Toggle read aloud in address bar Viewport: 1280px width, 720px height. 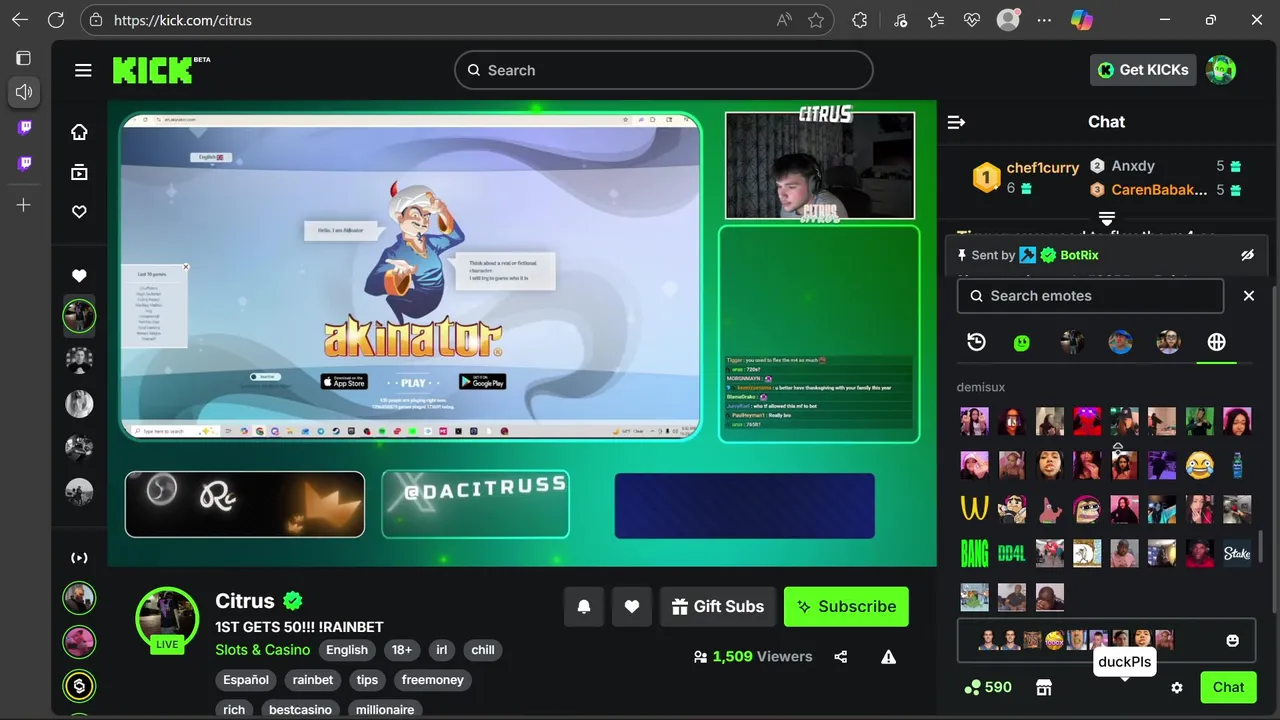pyautogui.click(x=784, y=20)
